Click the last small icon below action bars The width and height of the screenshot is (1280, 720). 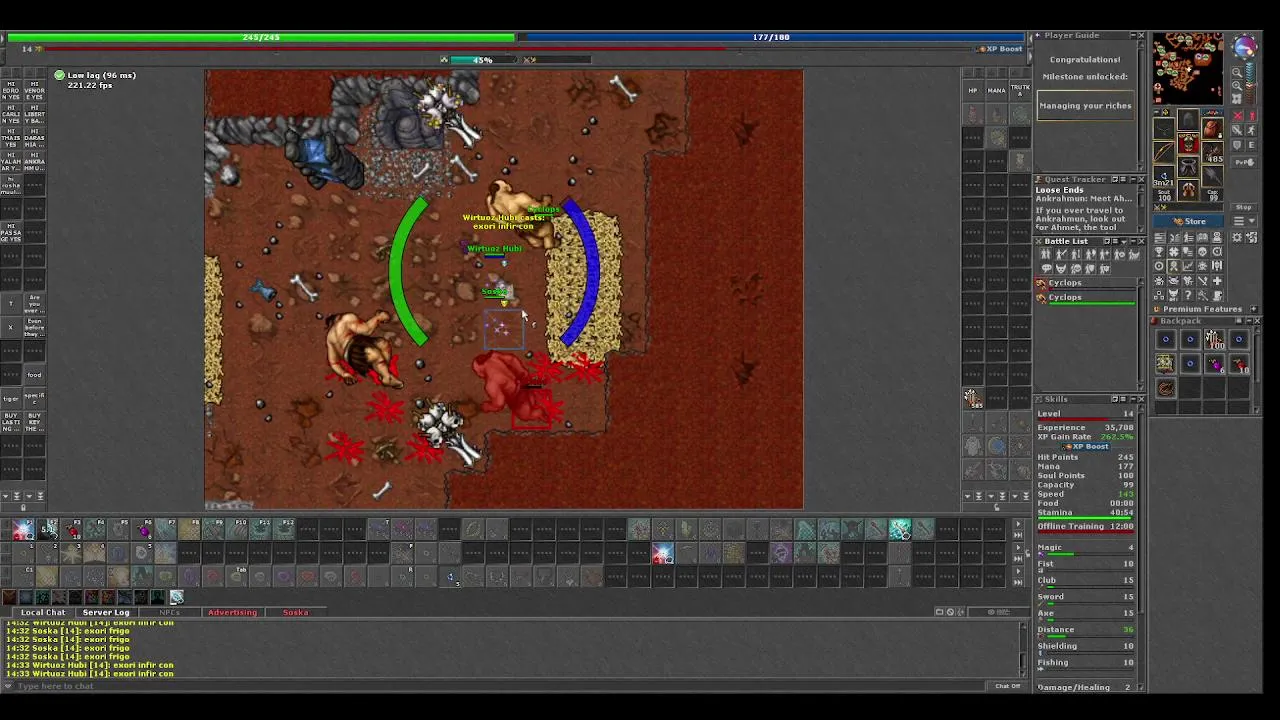tap(177, 597)
